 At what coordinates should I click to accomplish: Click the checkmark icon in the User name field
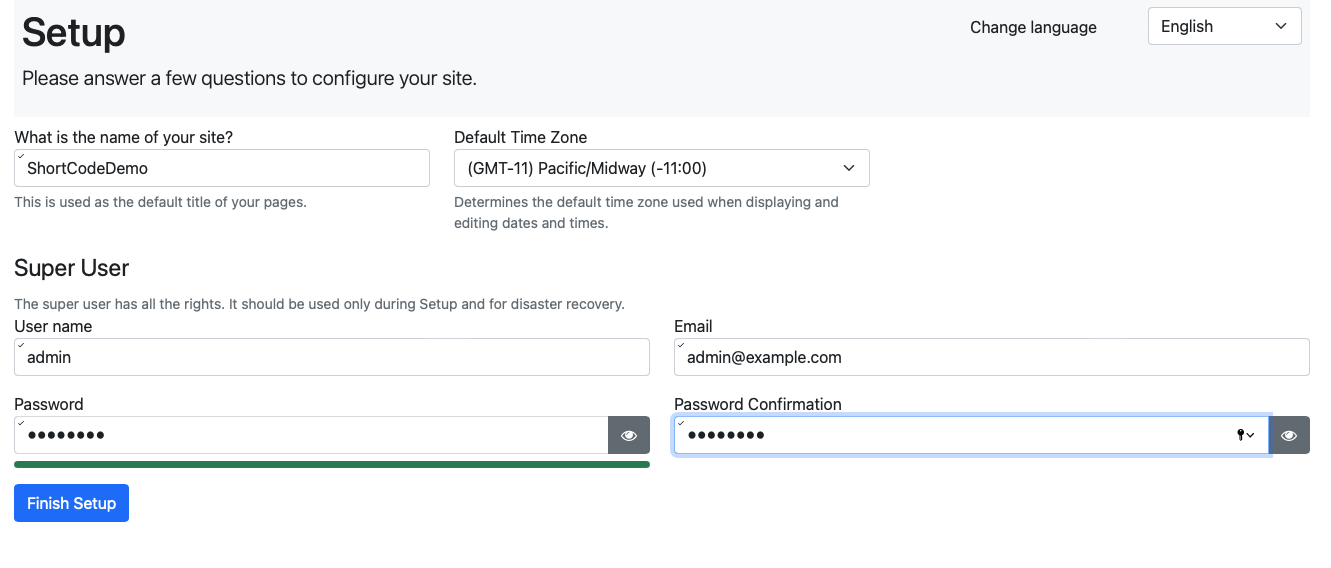coord(20,343)
